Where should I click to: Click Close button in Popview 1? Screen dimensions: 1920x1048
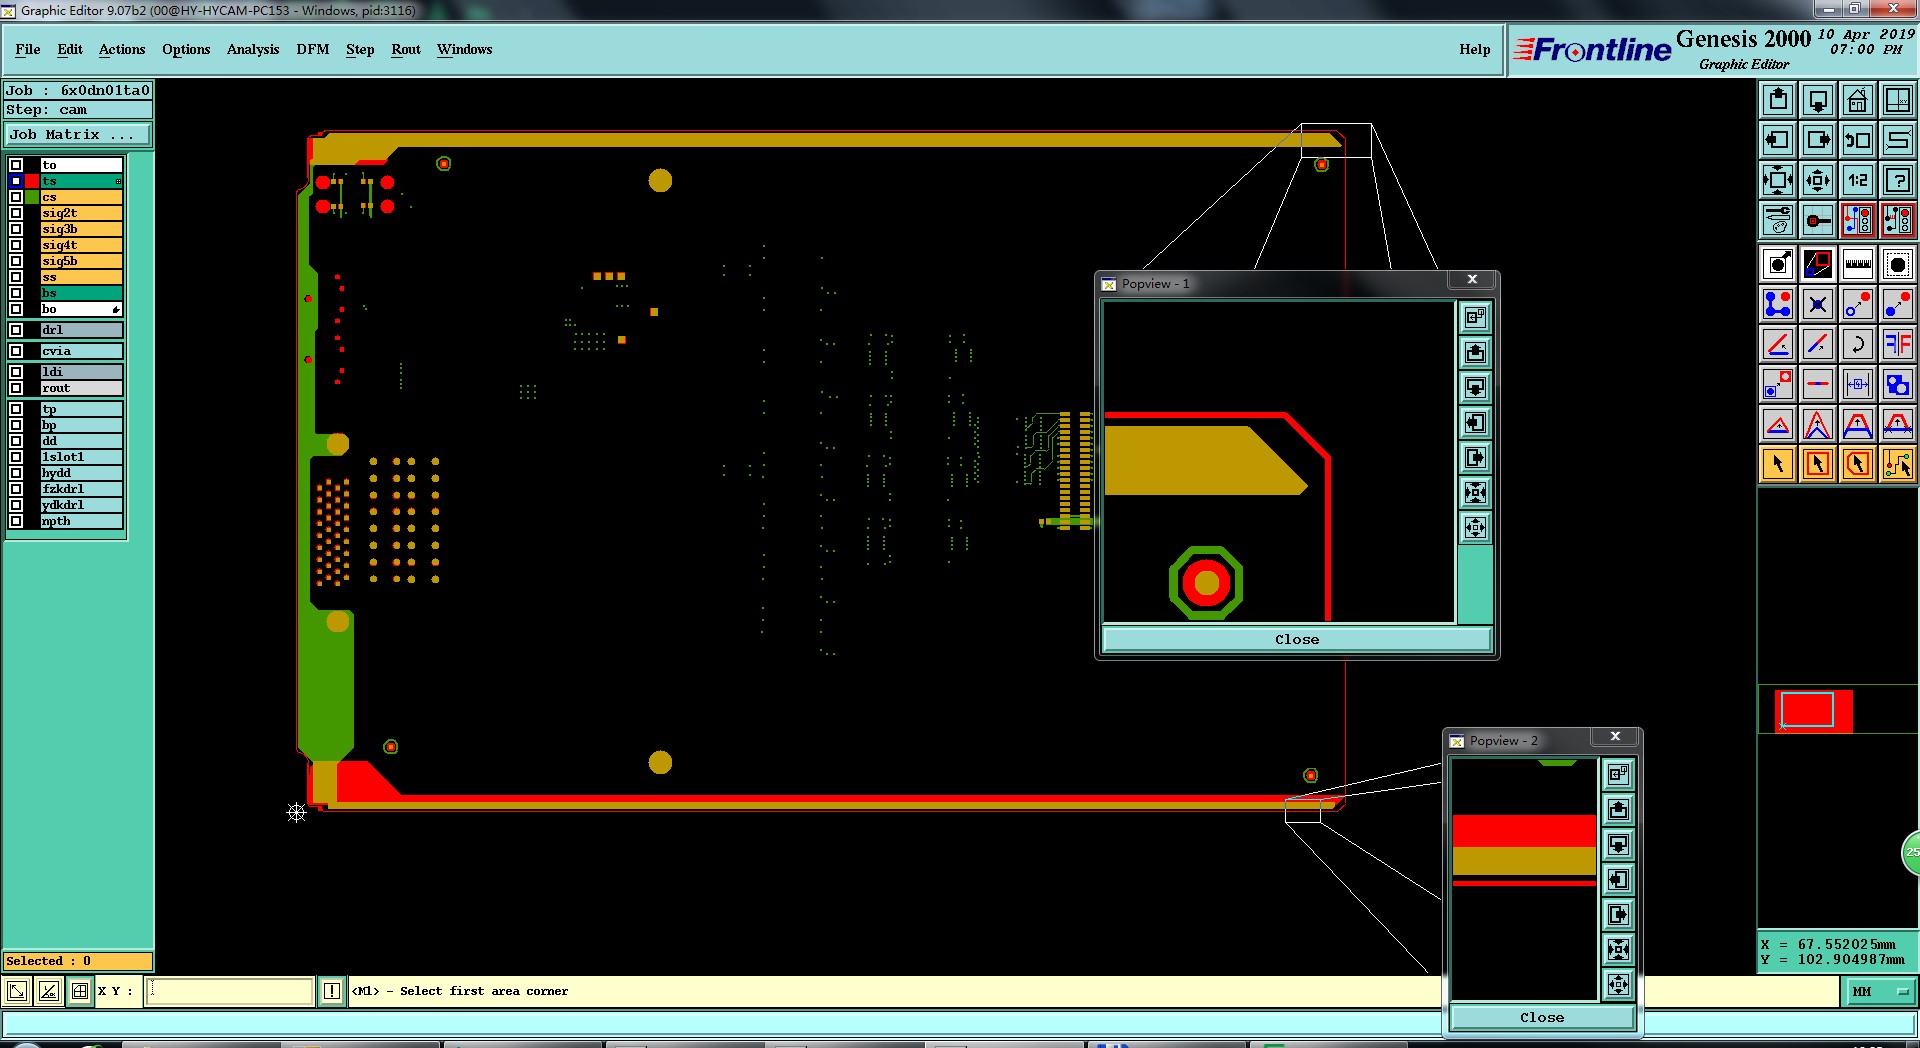click(1297, 640)
